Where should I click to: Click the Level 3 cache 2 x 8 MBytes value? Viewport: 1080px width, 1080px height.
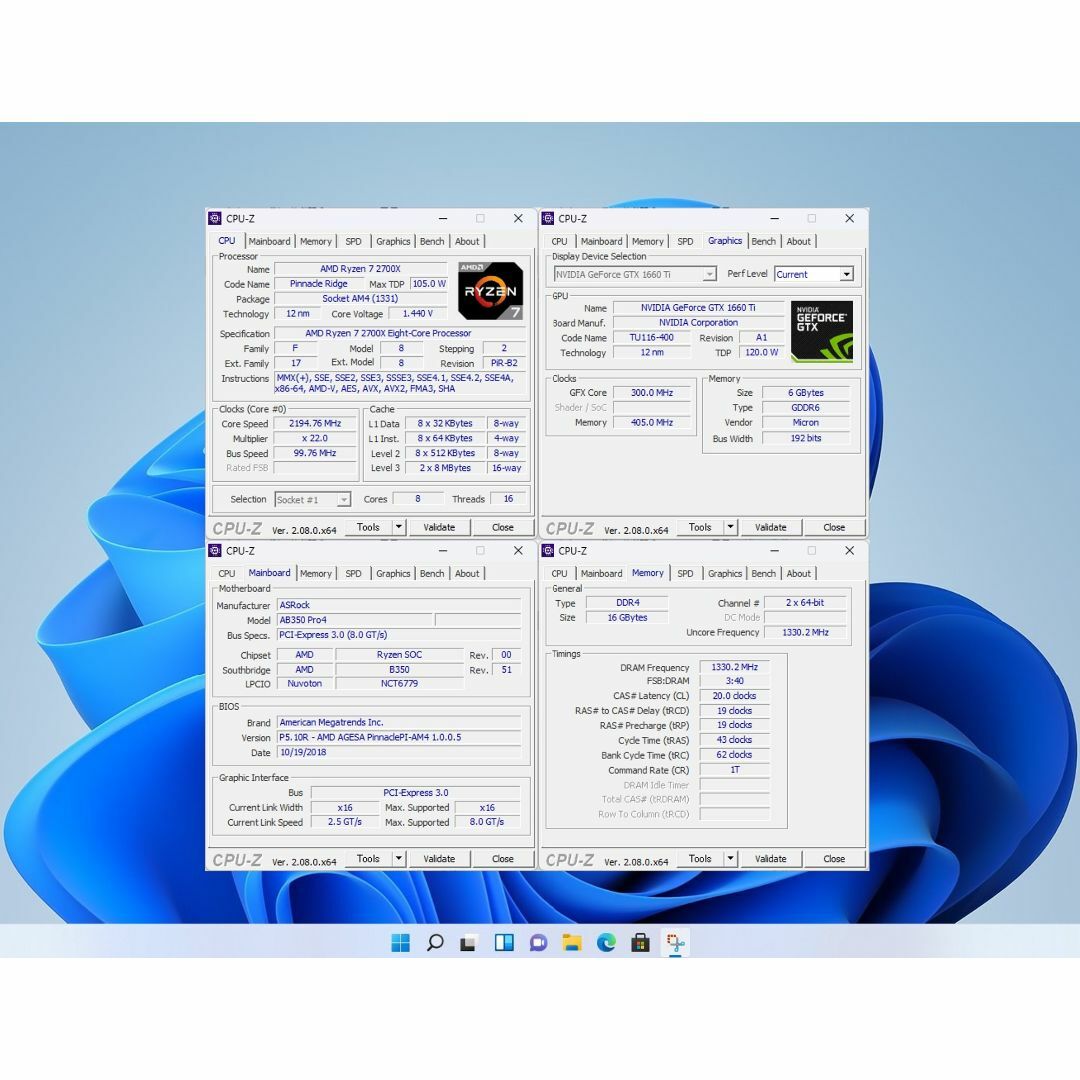click(445, 468)
